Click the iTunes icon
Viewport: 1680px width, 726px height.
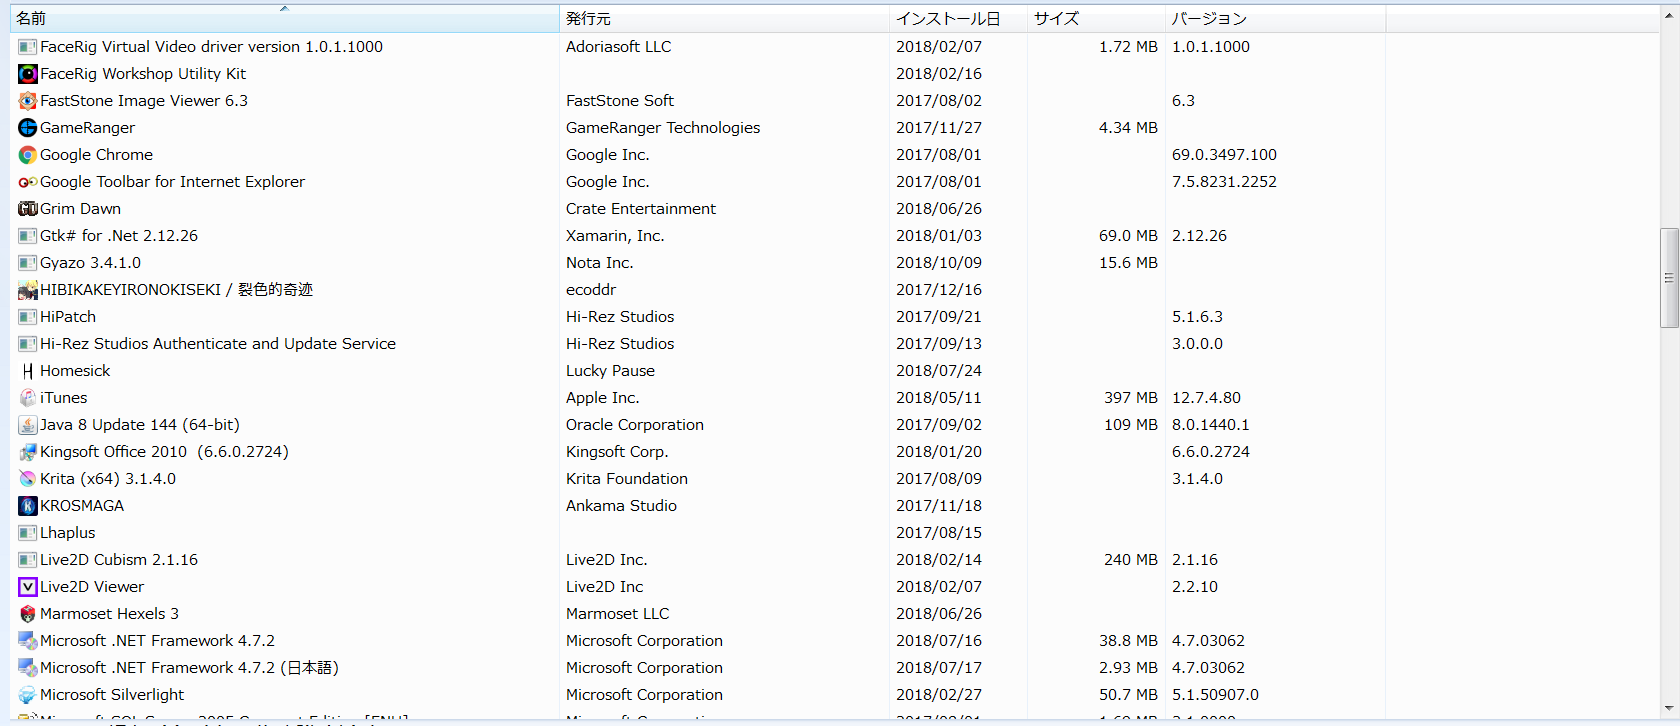click(x=28, y=398)
